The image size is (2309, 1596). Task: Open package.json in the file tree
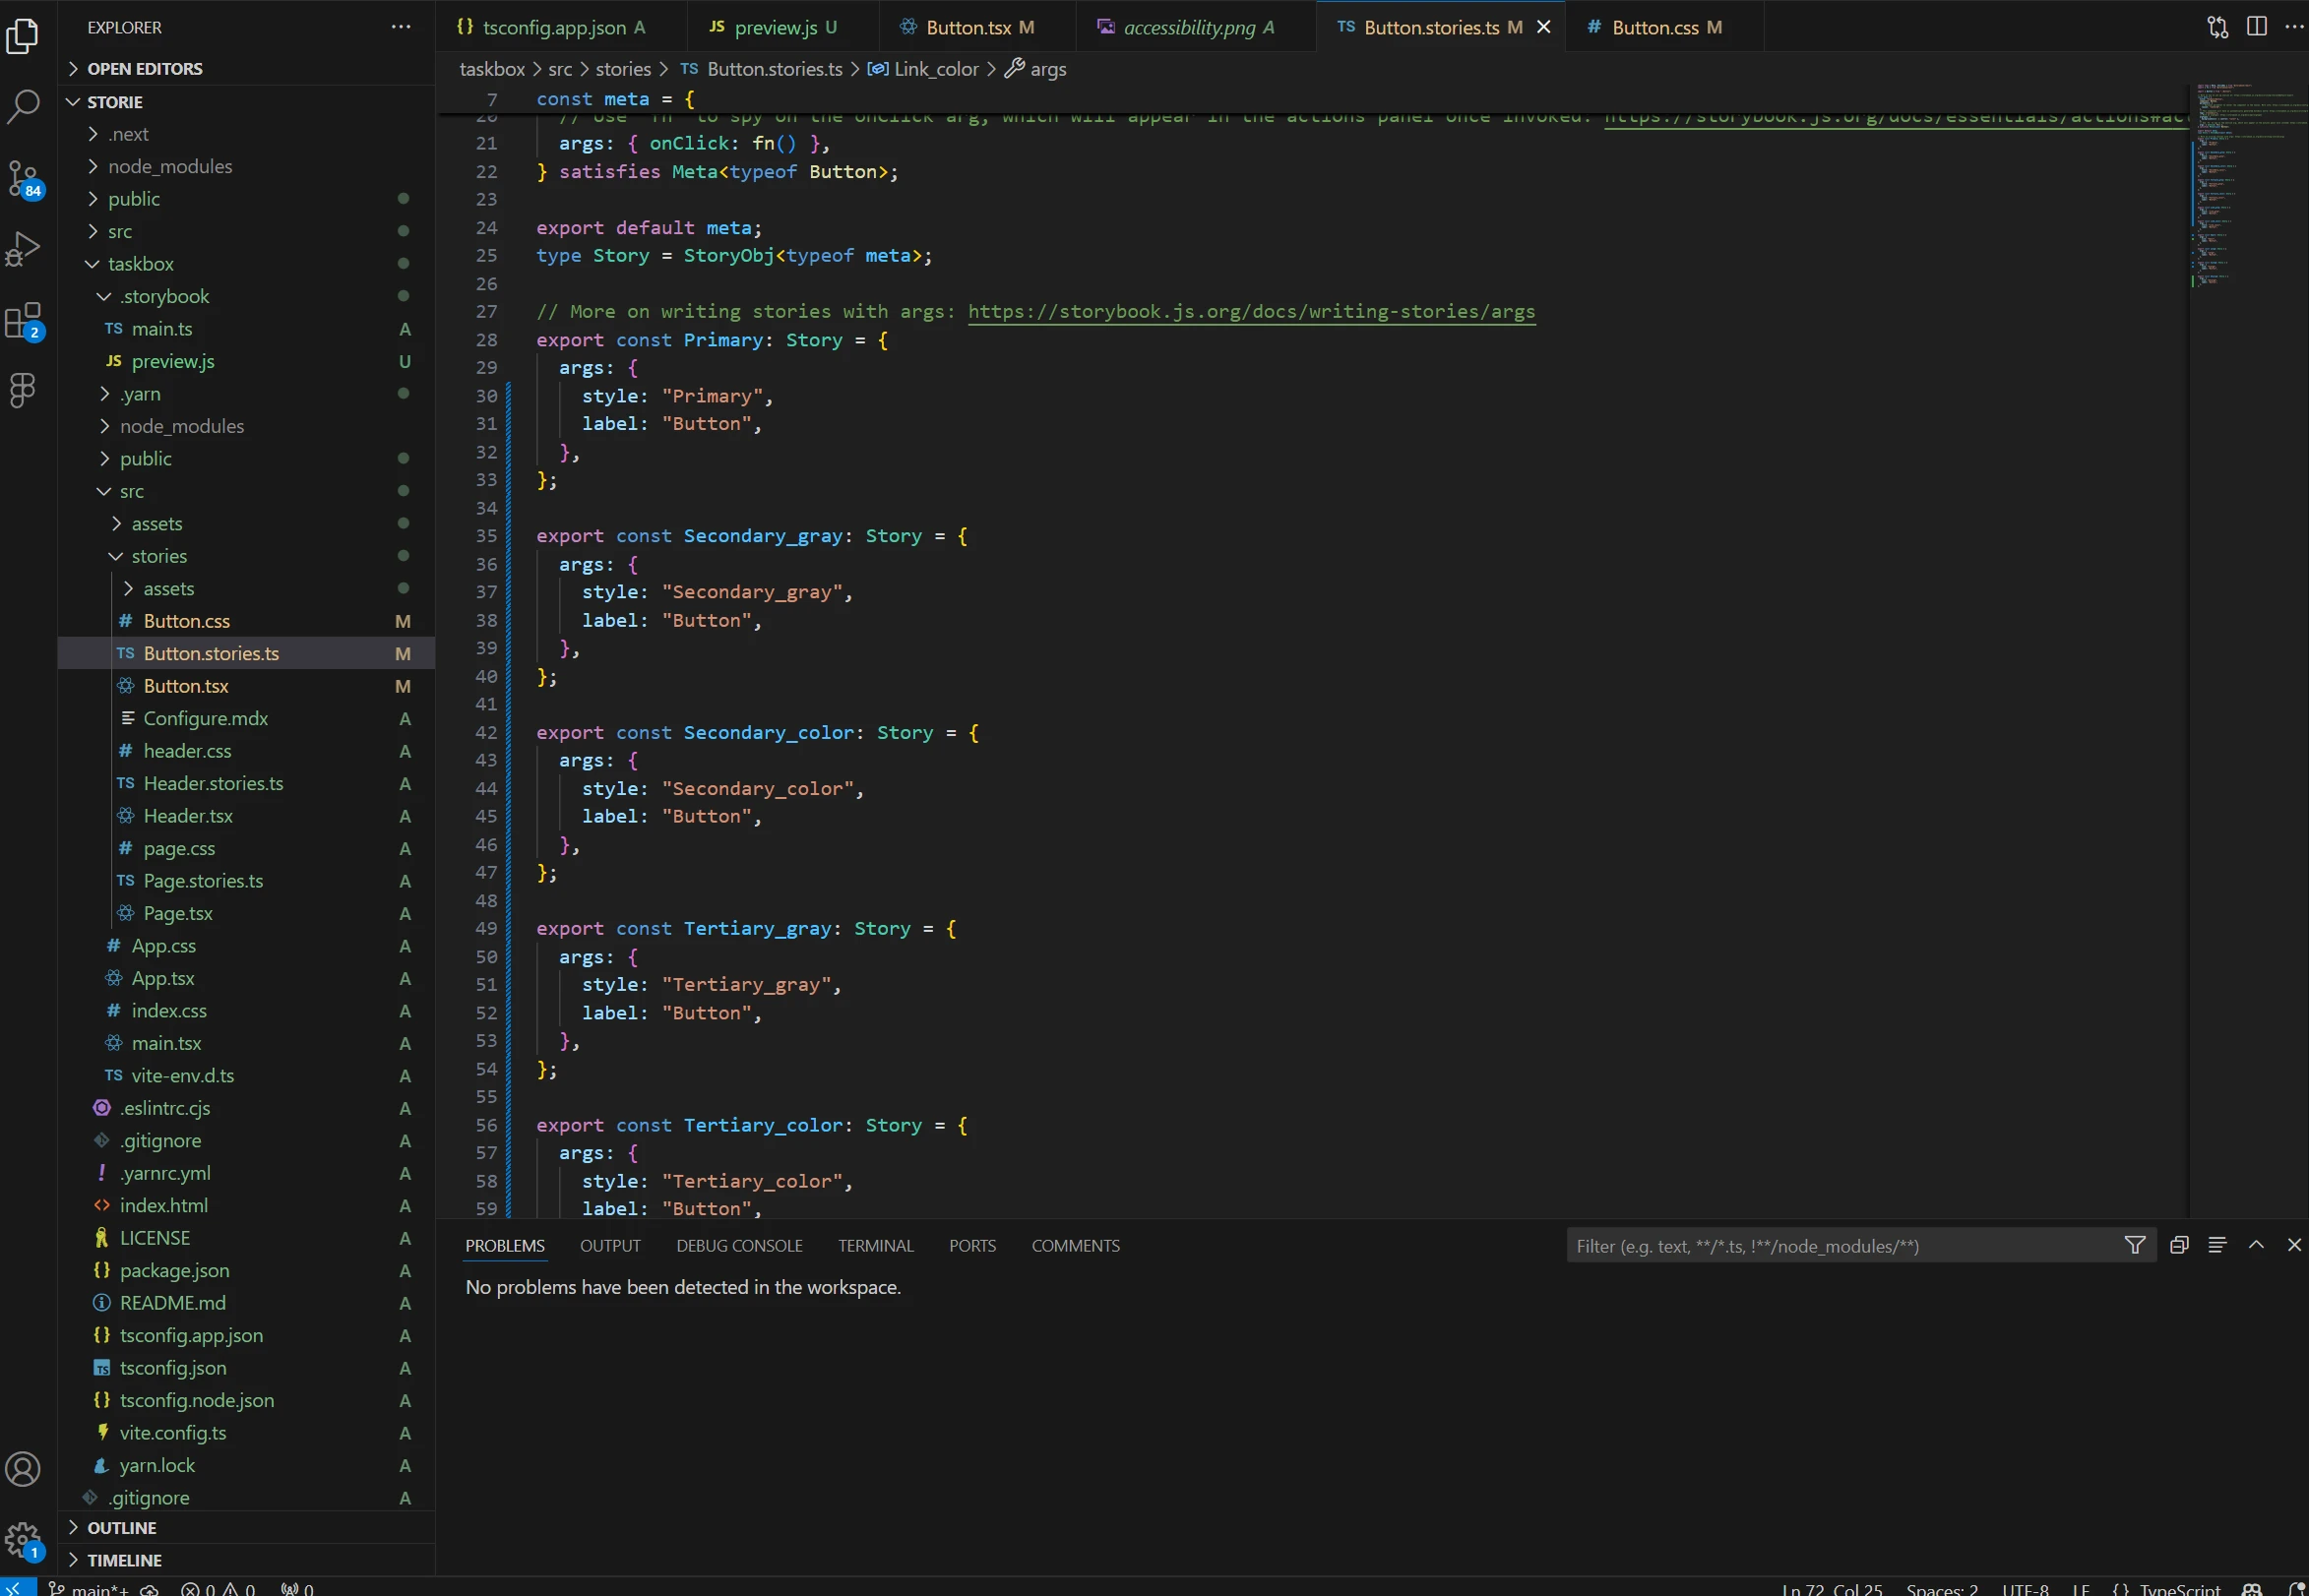click(x=246, y=1270)
